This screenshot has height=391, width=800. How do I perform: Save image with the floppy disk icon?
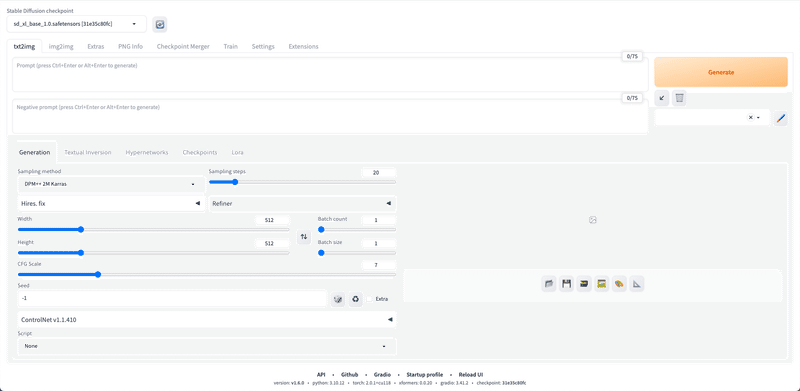click(566, 284)
